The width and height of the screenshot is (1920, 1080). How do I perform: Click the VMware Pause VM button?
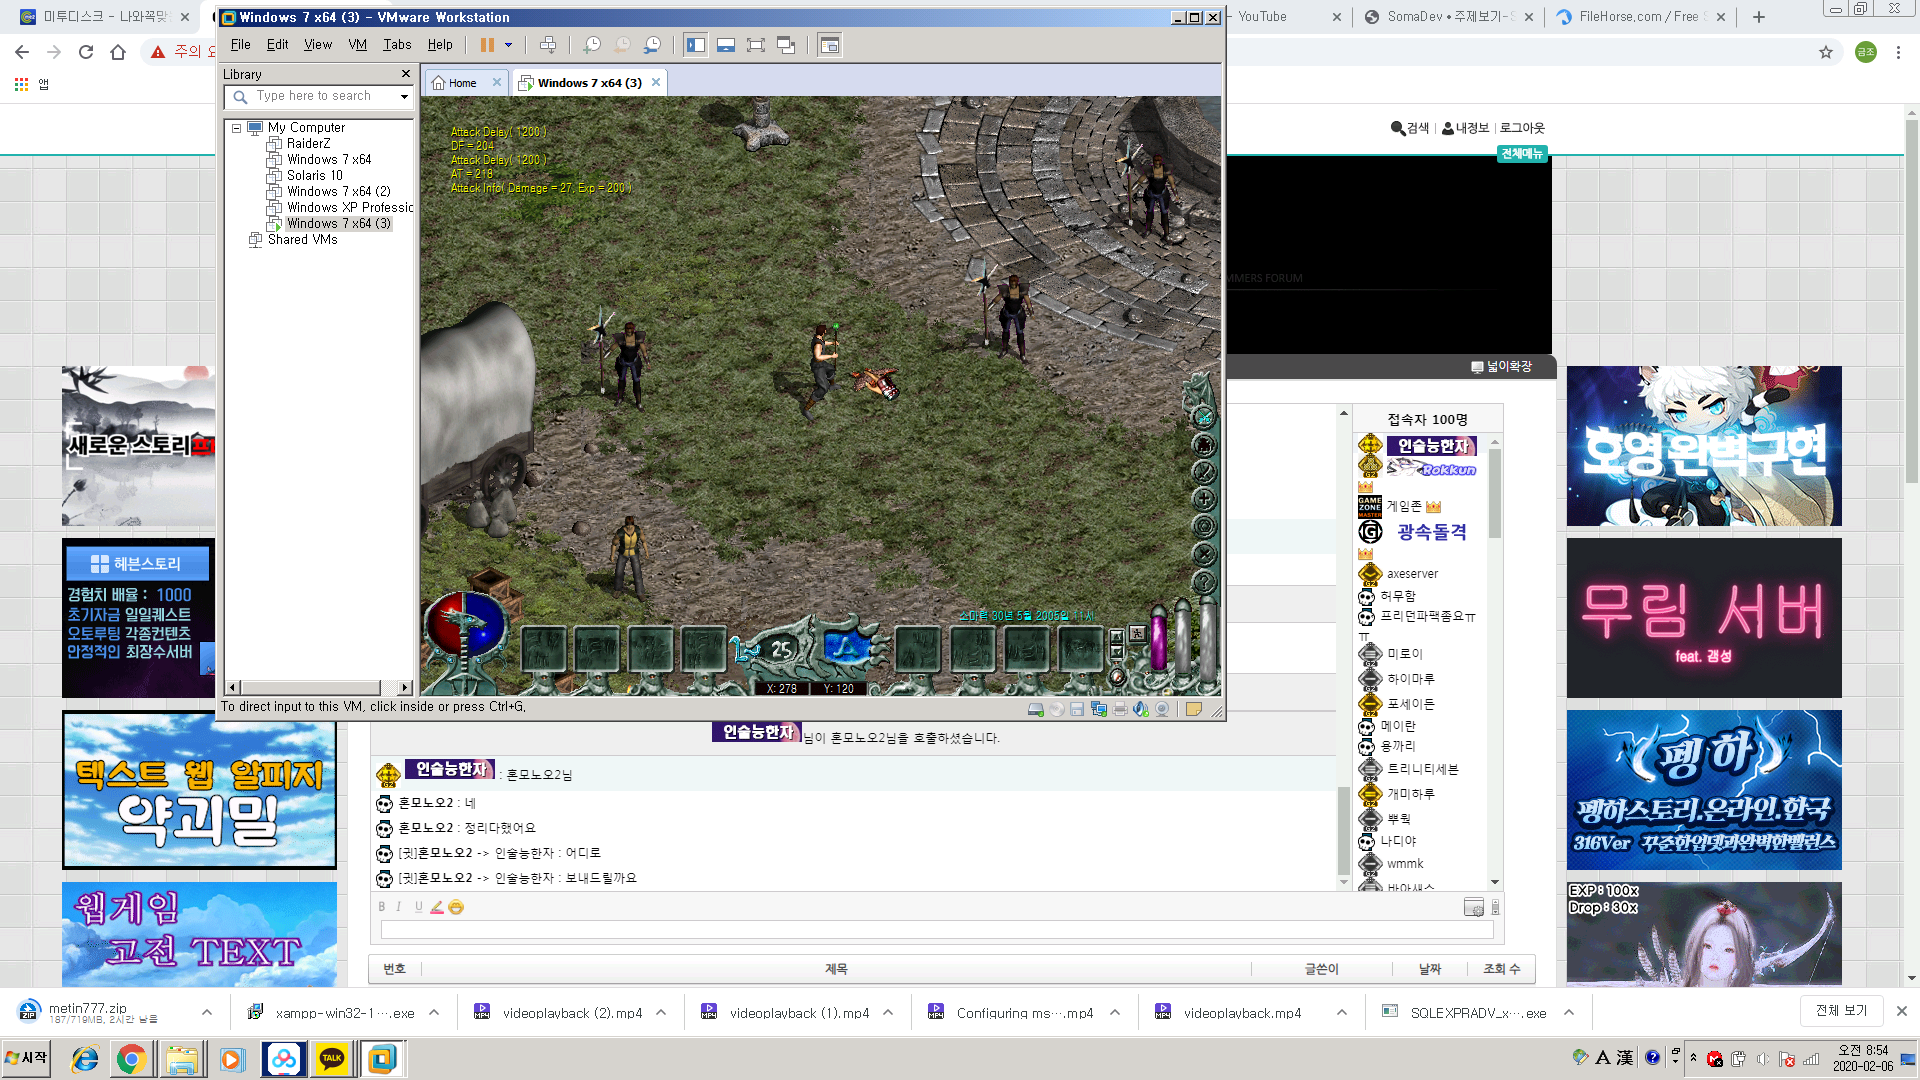487,45
